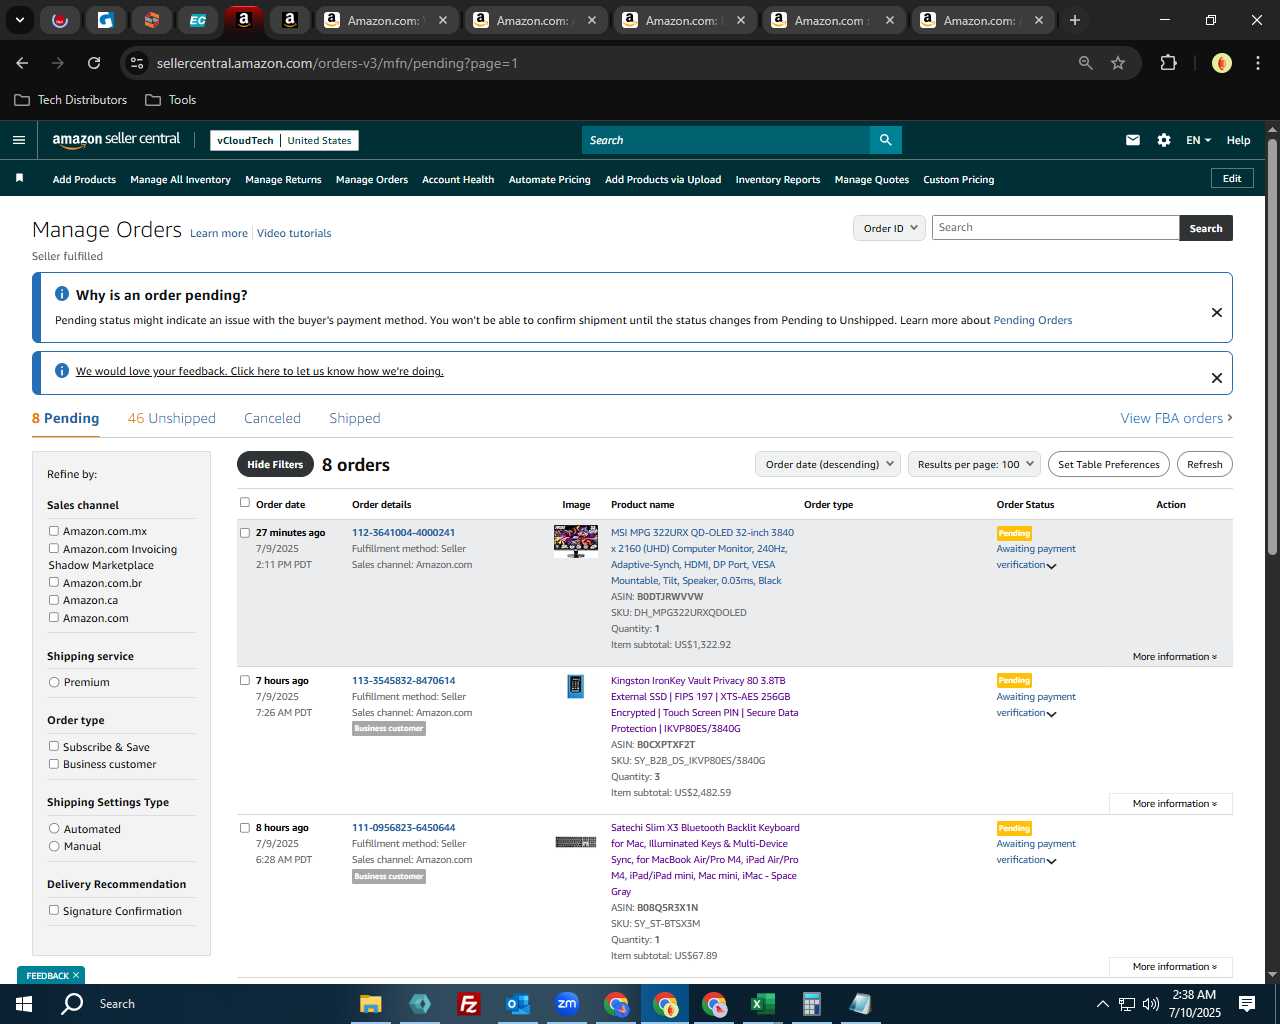Image resolution: width=1280 pixels, height=1024 pixels.
Task: Open the Chrome profile avatar
Action: [x=1222, y=63]
